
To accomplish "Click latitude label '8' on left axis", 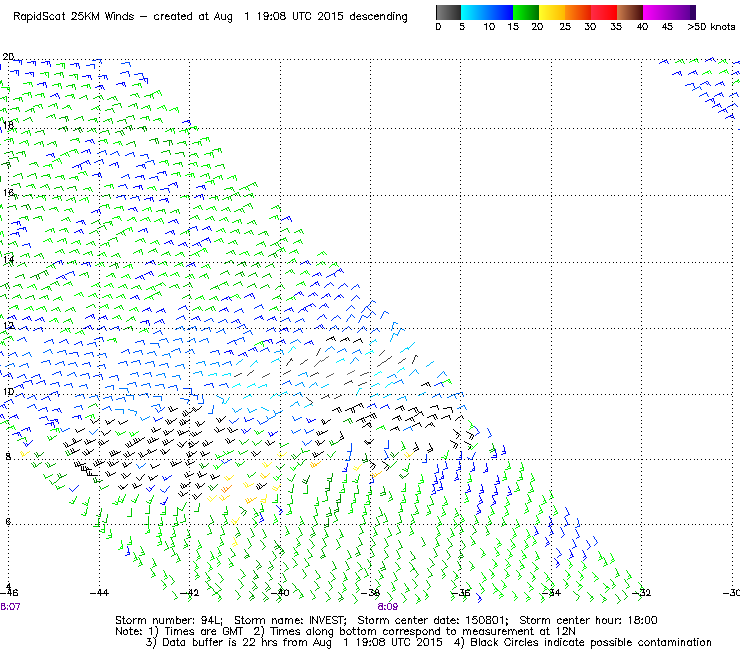I will (x=8, y=456).
